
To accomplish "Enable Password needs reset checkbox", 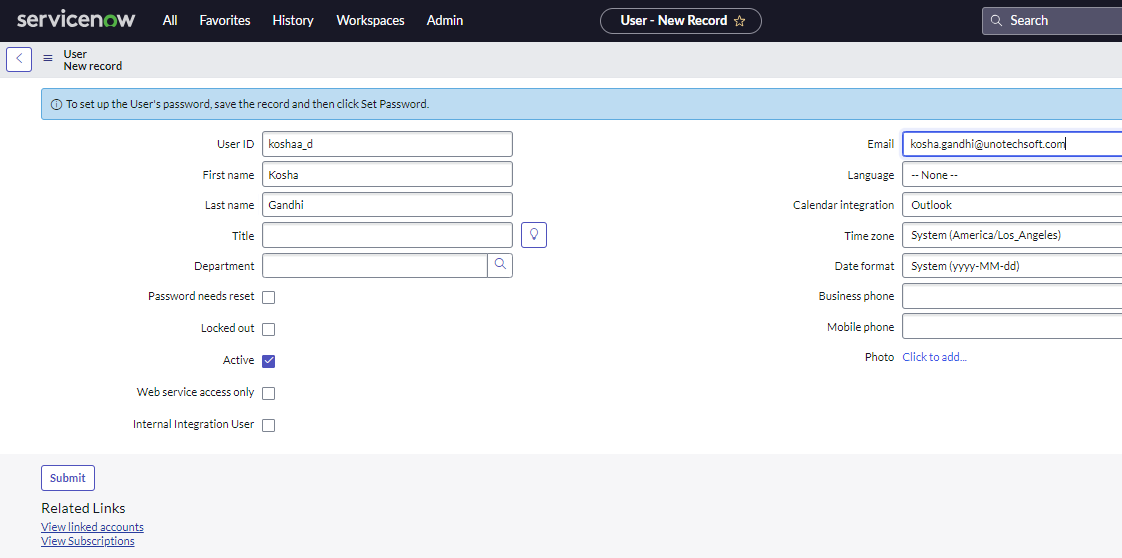I will [x=268, y=297].
